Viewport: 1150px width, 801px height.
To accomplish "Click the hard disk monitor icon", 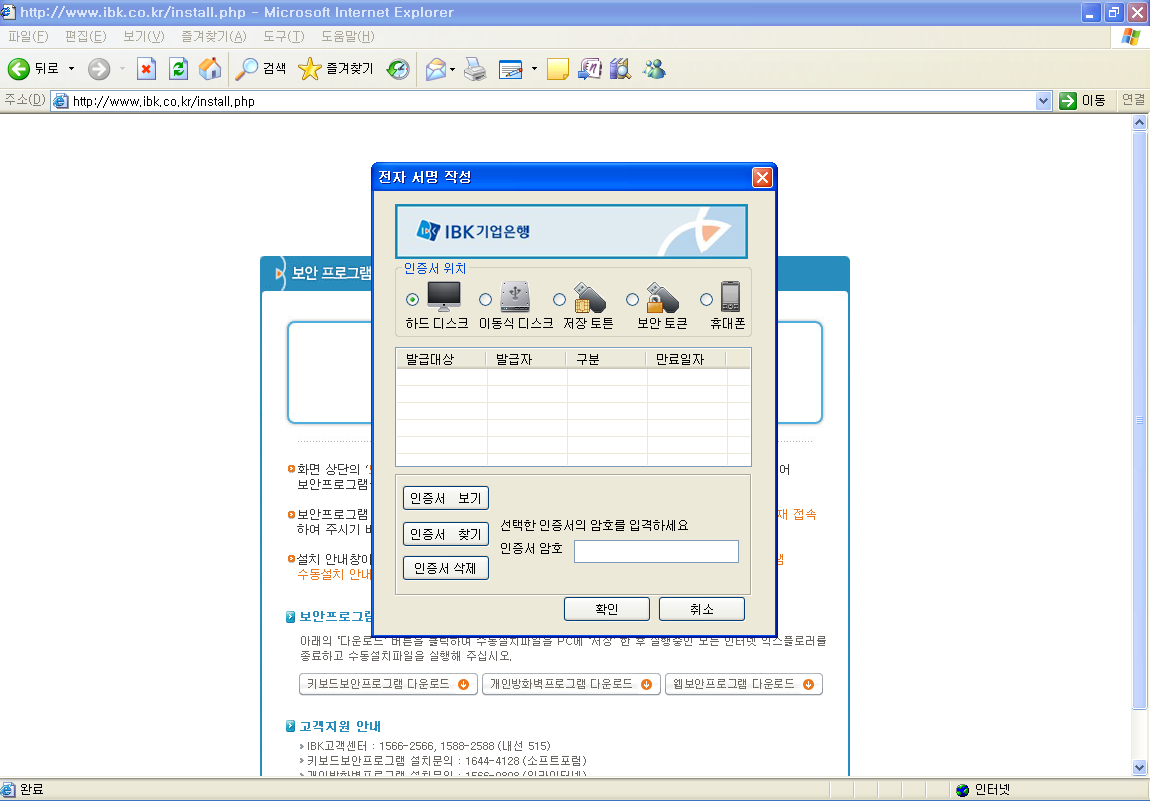I will click(444, 296).
